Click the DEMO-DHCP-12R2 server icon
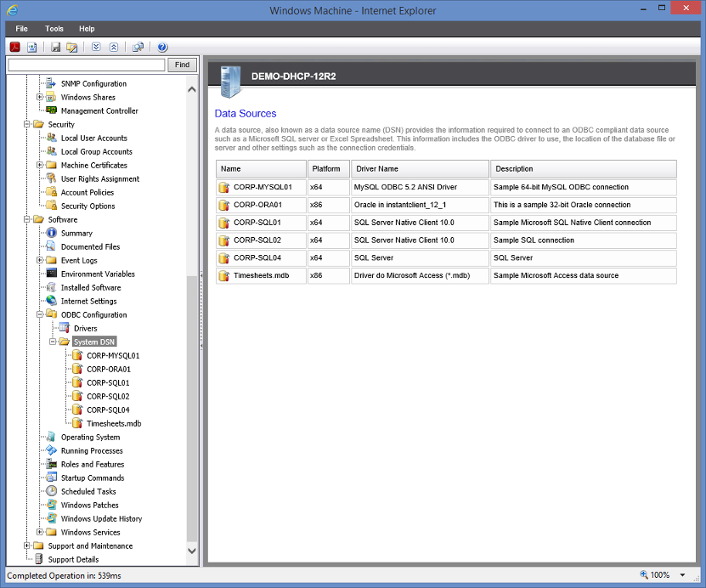This screenshot has width=706, height=588. tap(231, 82)
